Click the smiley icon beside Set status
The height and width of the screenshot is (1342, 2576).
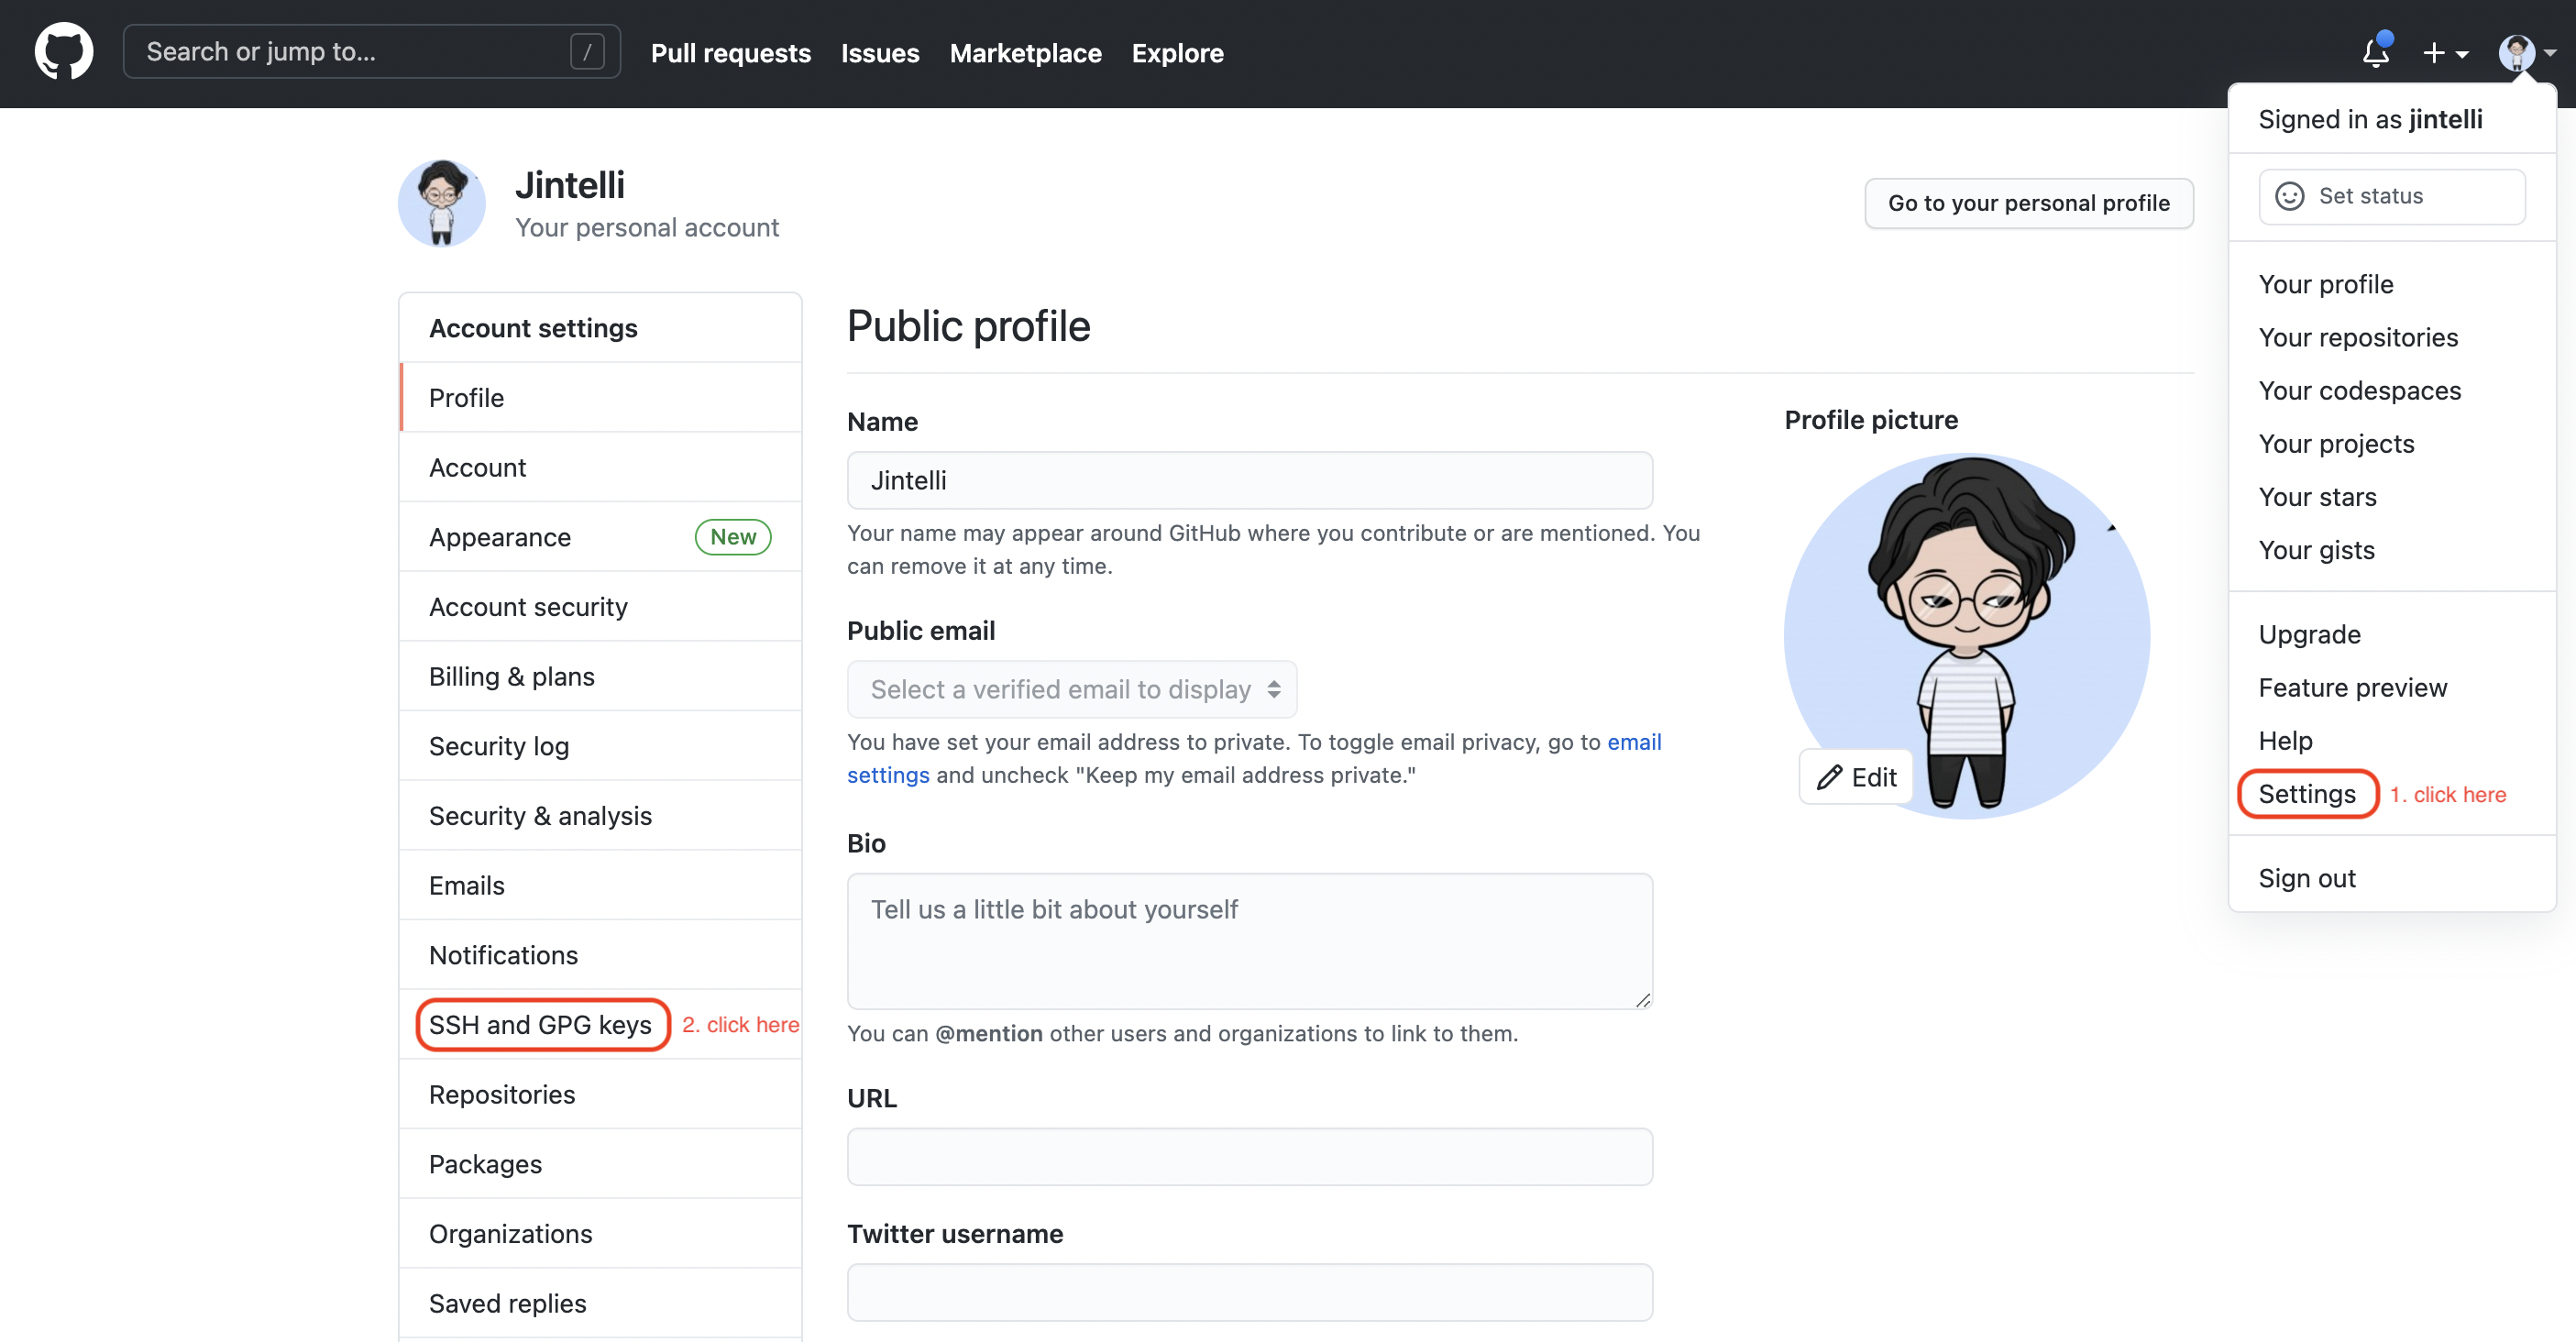coord(2289,196)
